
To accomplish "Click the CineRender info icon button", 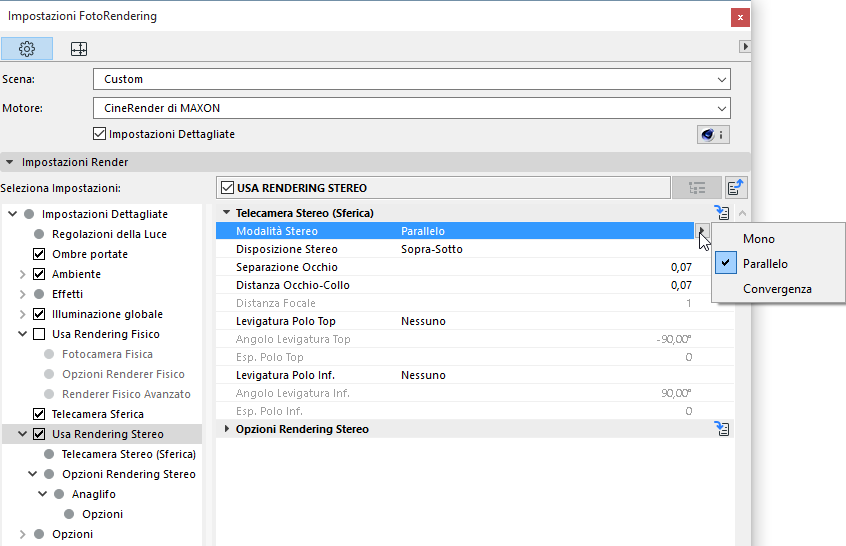I will coord(712,134).
